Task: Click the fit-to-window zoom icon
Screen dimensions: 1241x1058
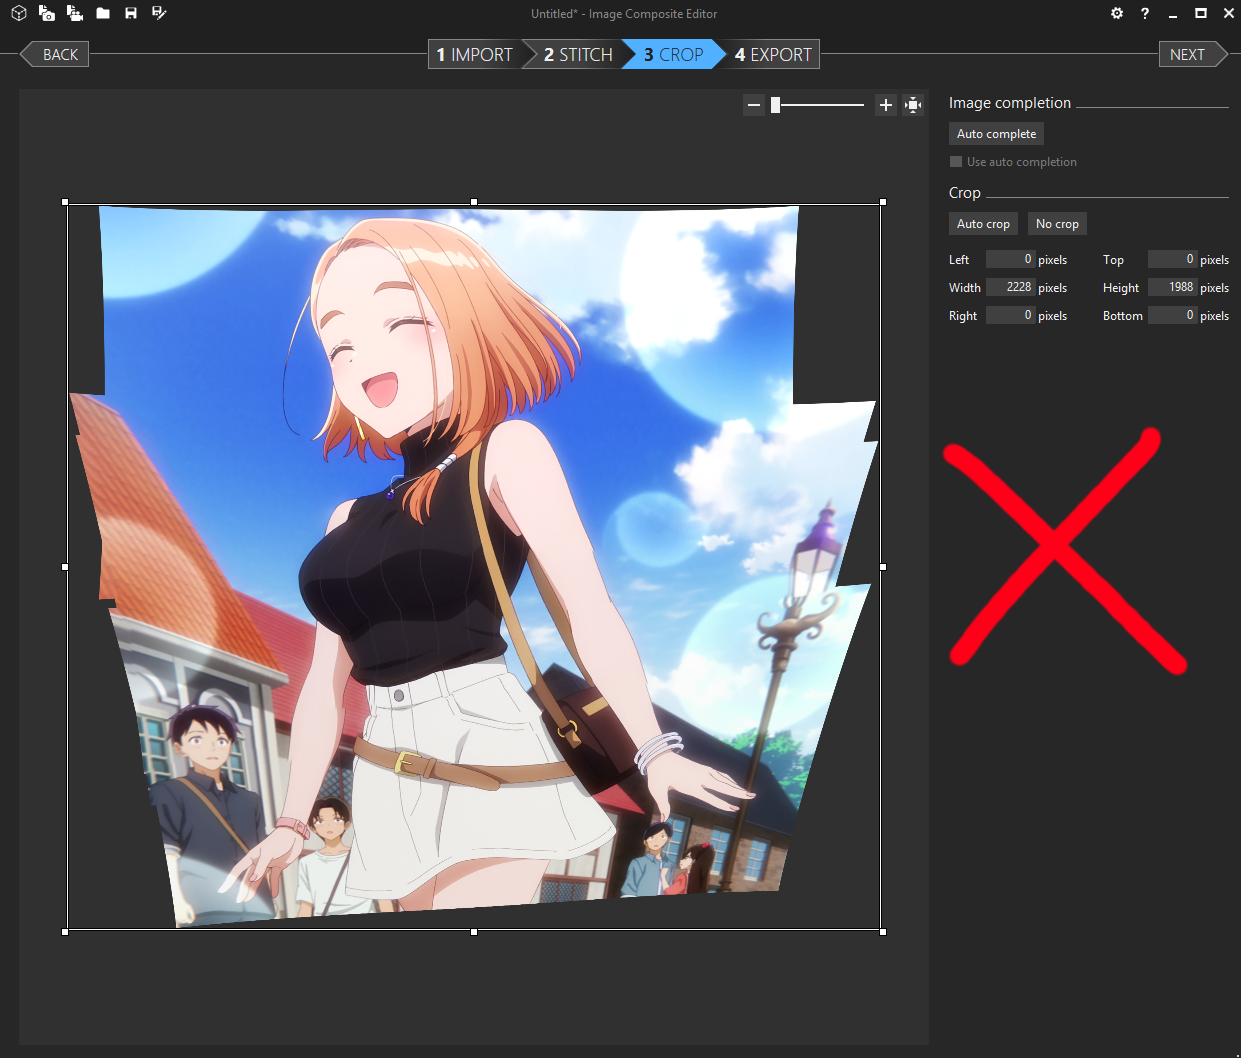Action: click(x=913, y=105)
